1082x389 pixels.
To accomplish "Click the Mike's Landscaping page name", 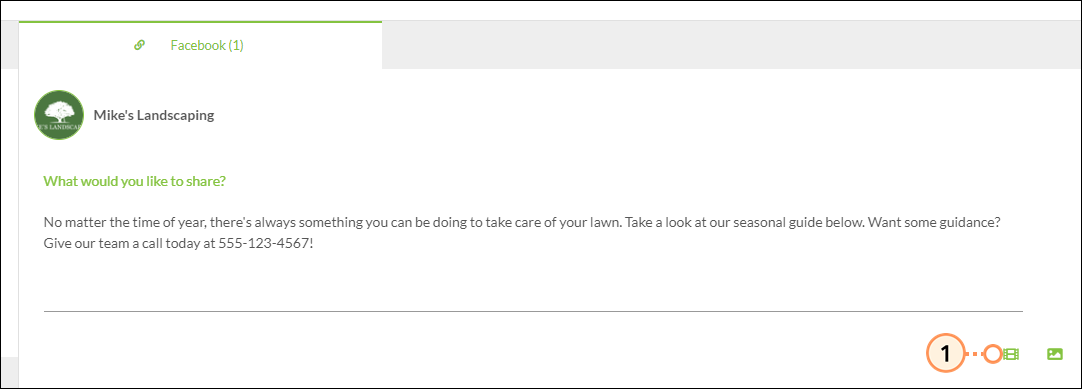I will tap(154, 115).
